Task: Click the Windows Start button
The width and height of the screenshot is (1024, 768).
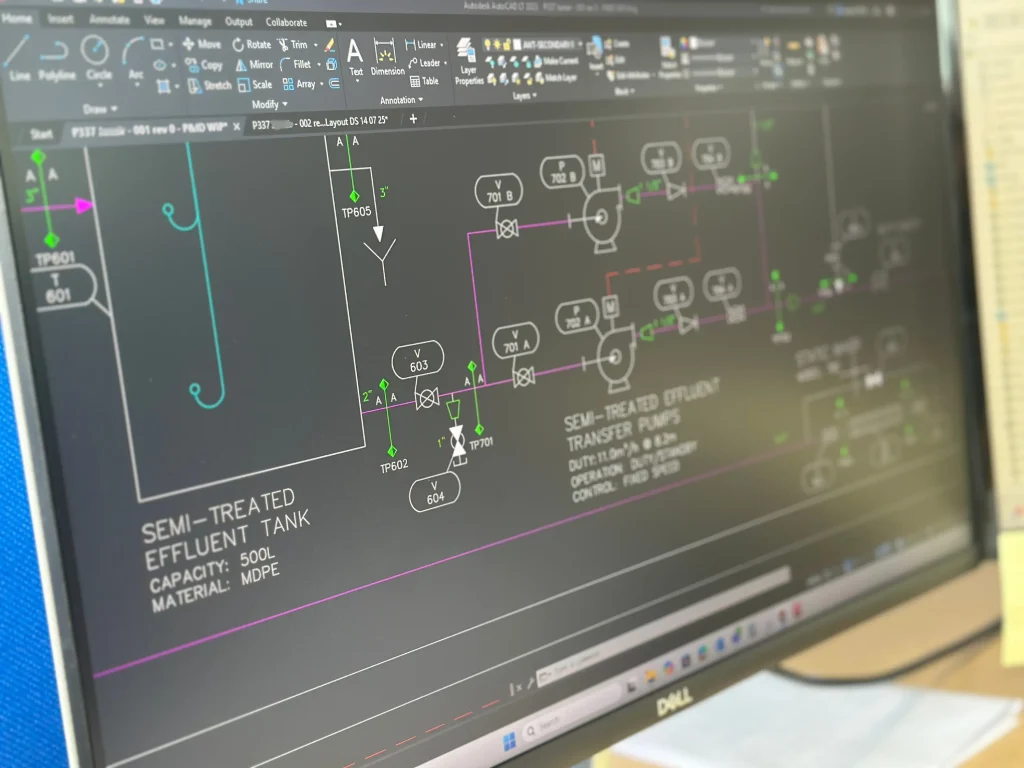Action: click(x=509, y=741)
